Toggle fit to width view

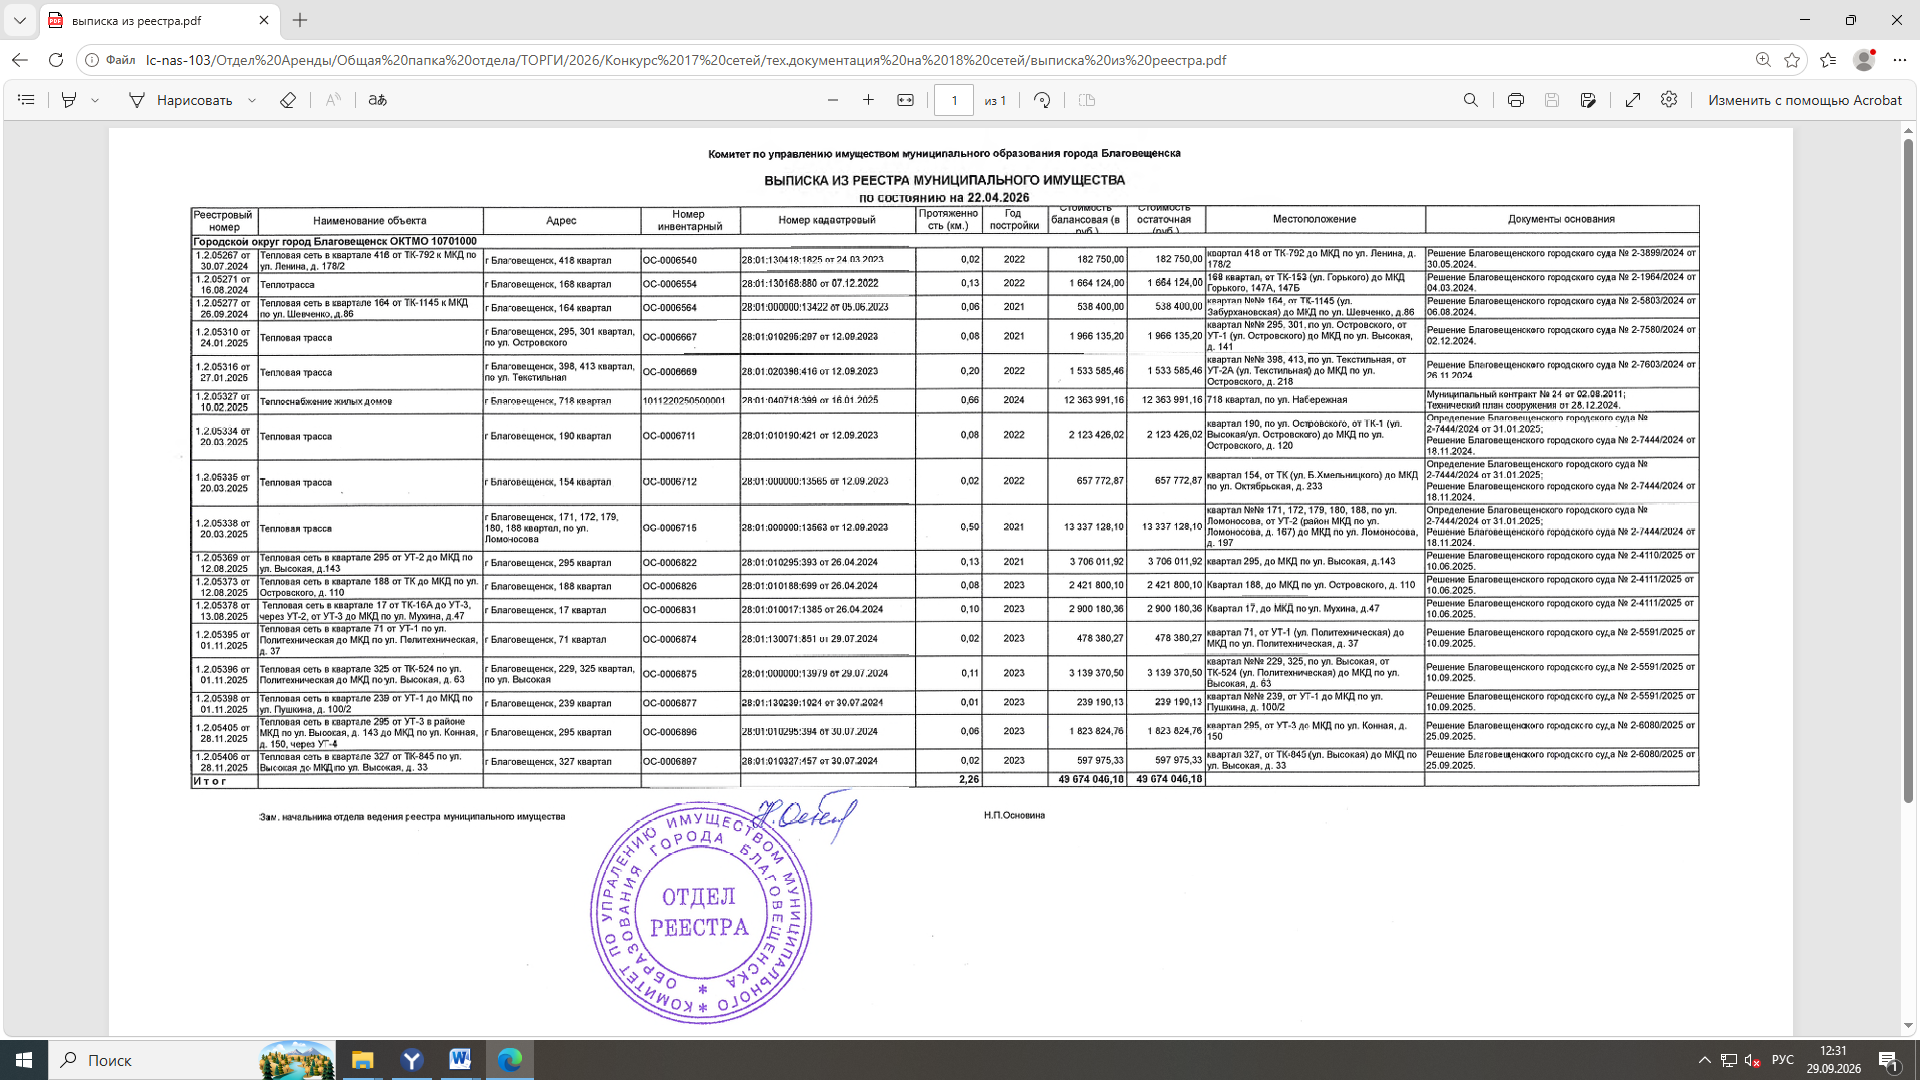905,100
